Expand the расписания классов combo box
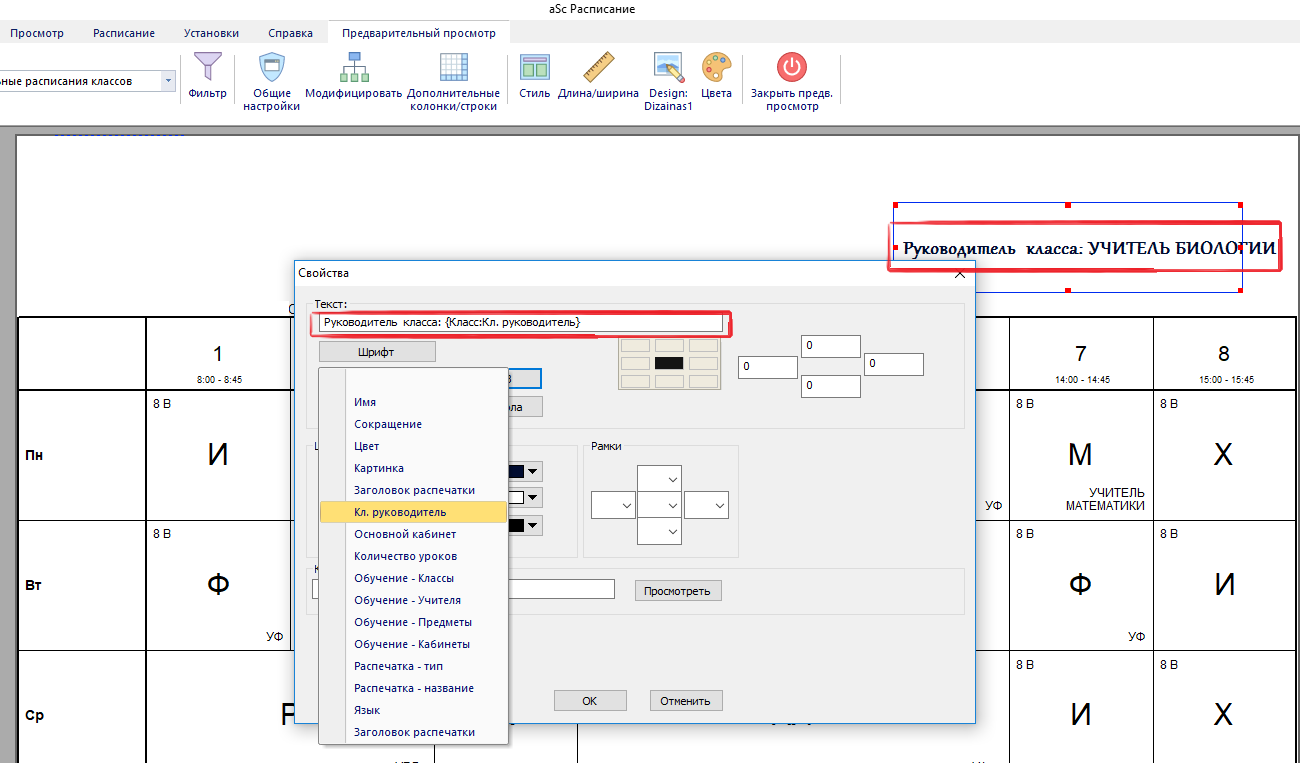This screenshot has width=1300, height=763. tap(168, 81)
